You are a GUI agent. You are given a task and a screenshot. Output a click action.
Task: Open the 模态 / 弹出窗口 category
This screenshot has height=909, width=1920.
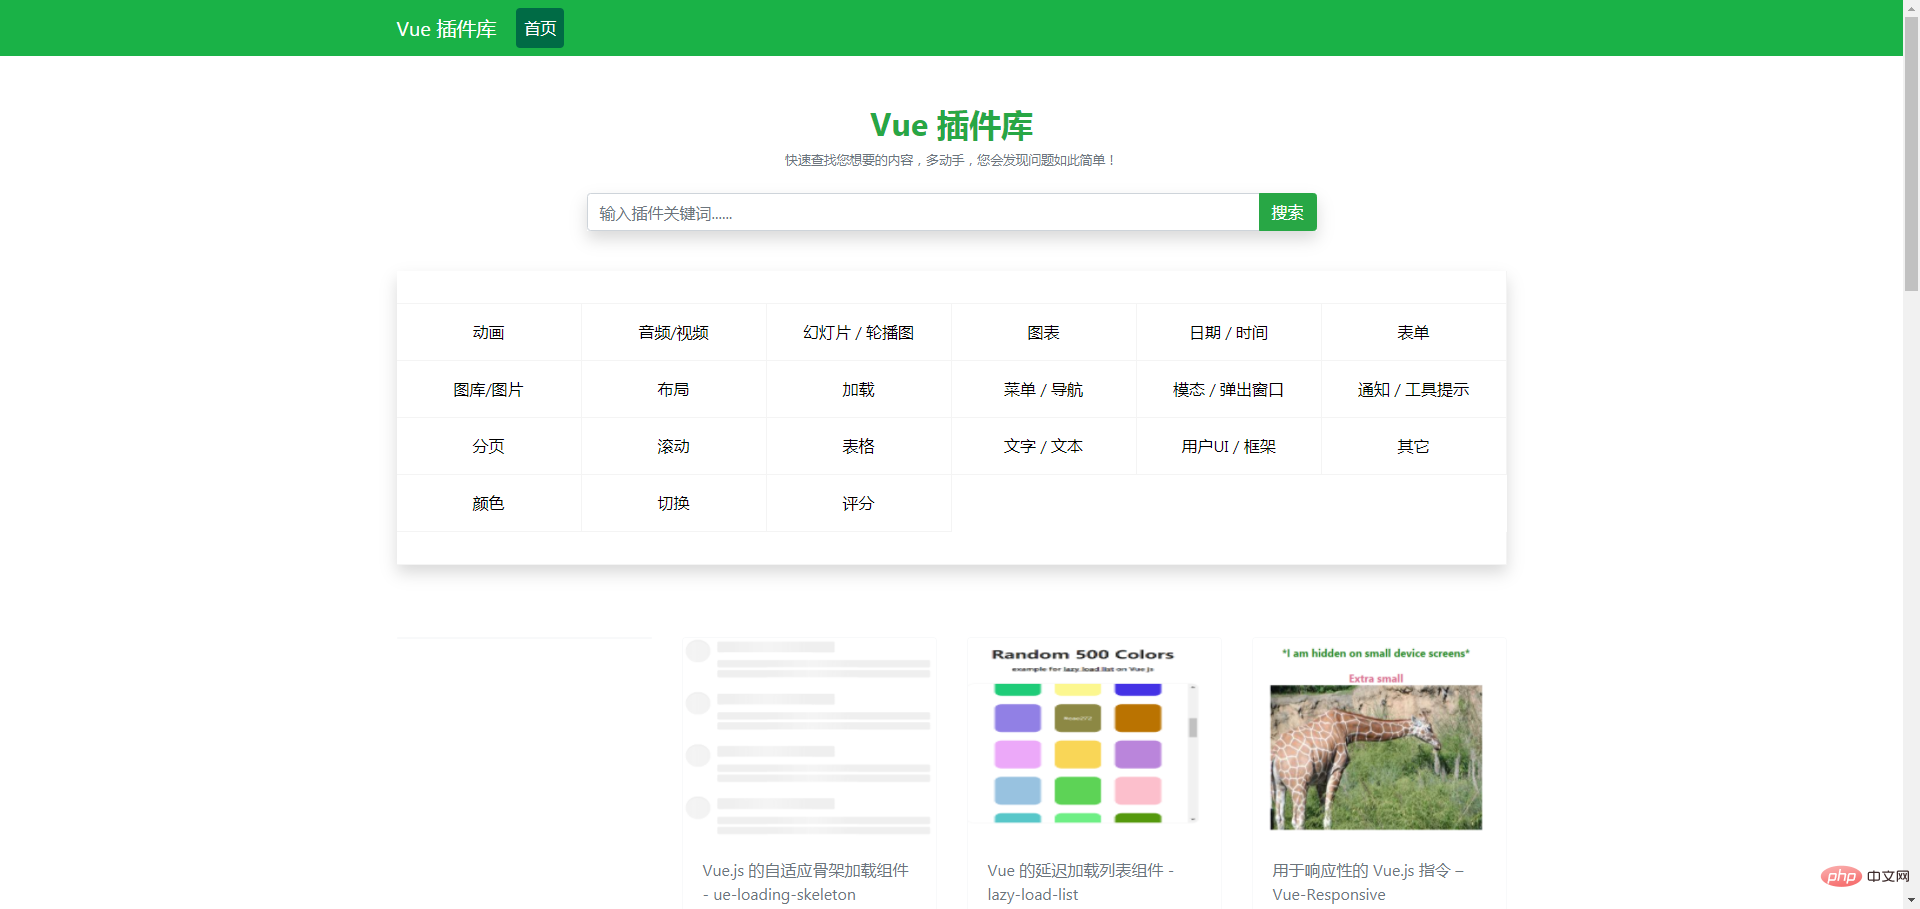(1228, 389)
